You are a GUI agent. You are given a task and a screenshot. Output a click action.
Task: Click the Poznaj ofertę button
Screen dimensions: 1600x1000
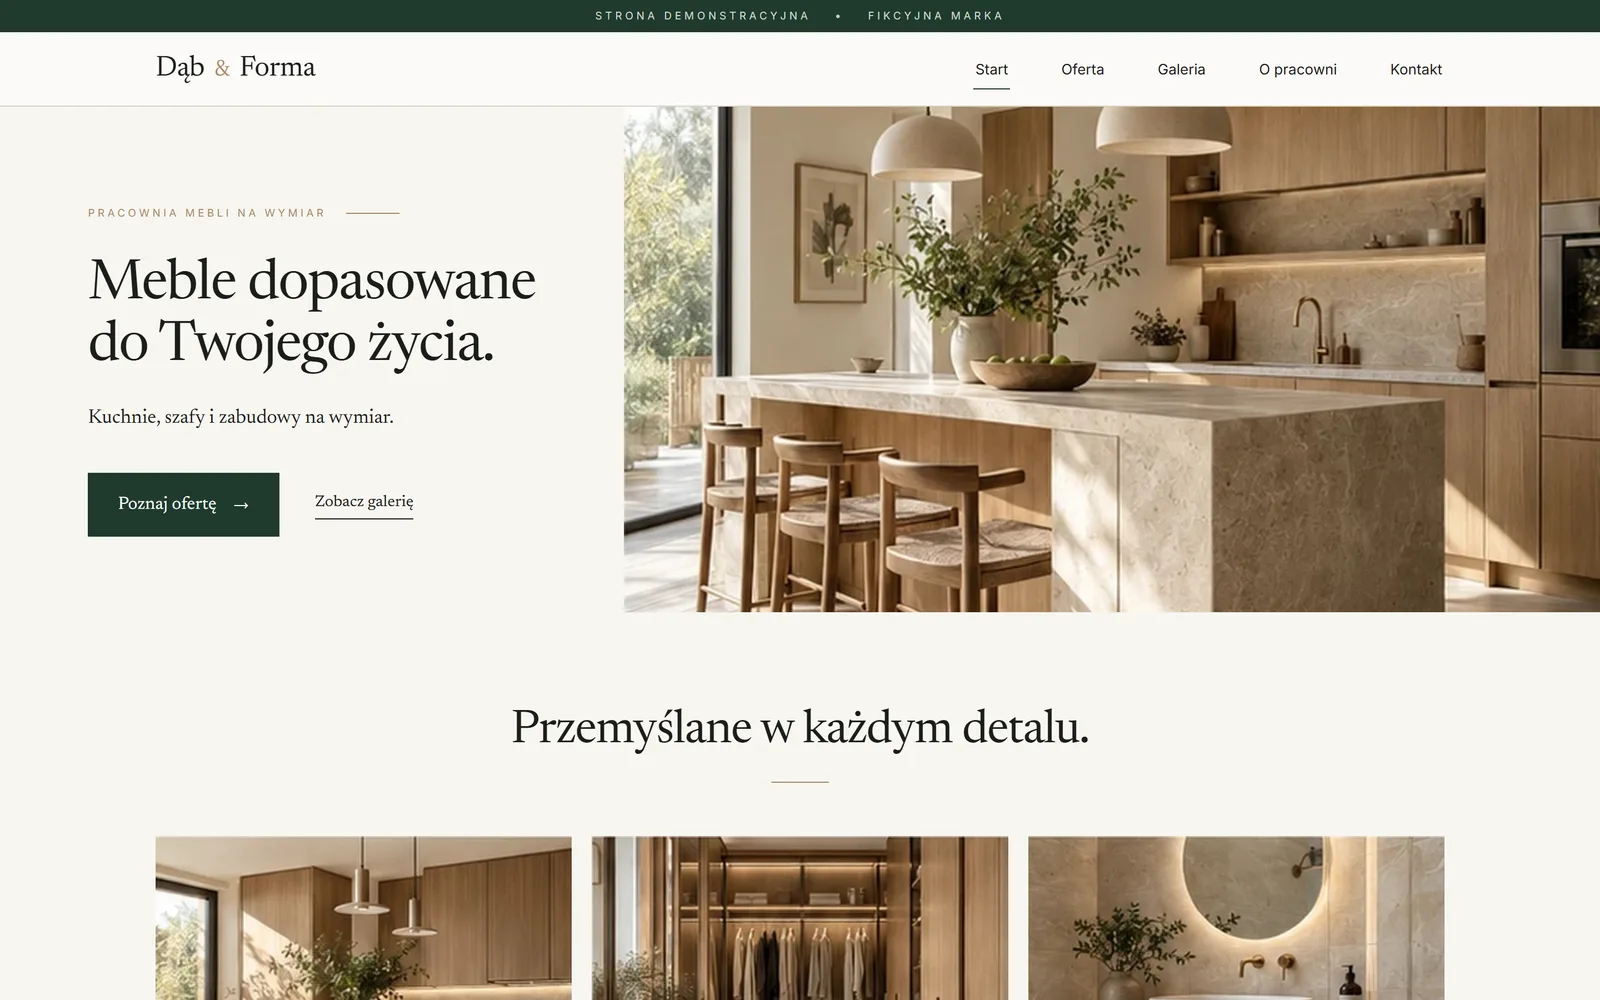coord(183,504)
